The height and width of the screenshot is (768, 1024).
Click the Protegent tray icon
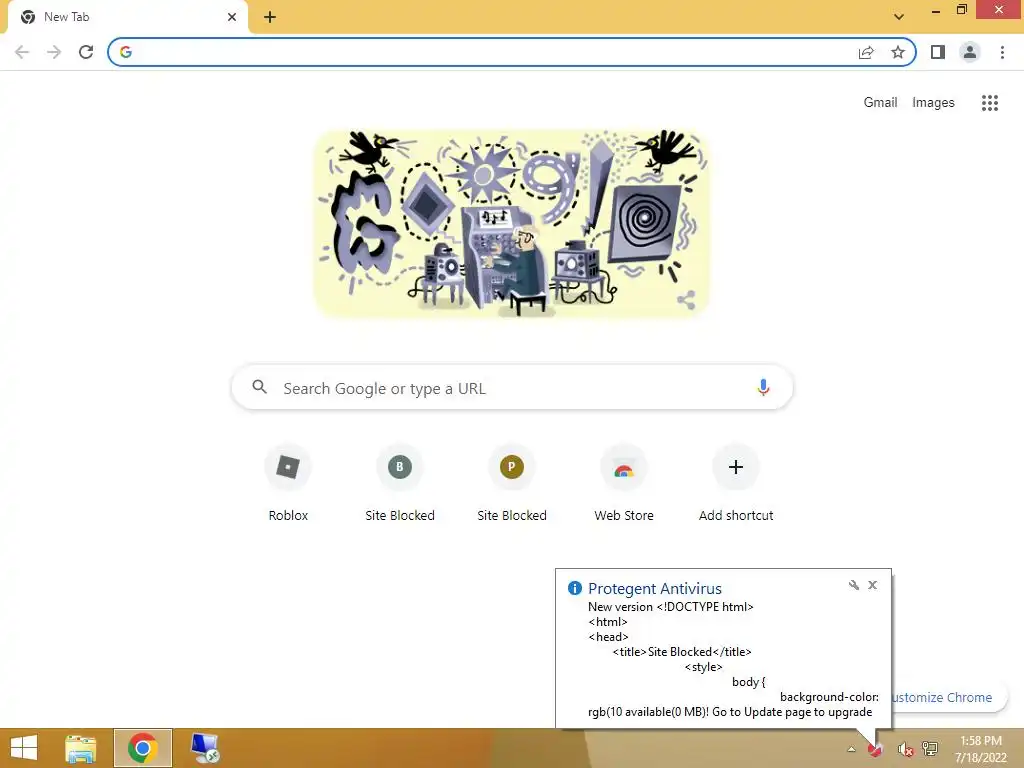coord(875,749)
